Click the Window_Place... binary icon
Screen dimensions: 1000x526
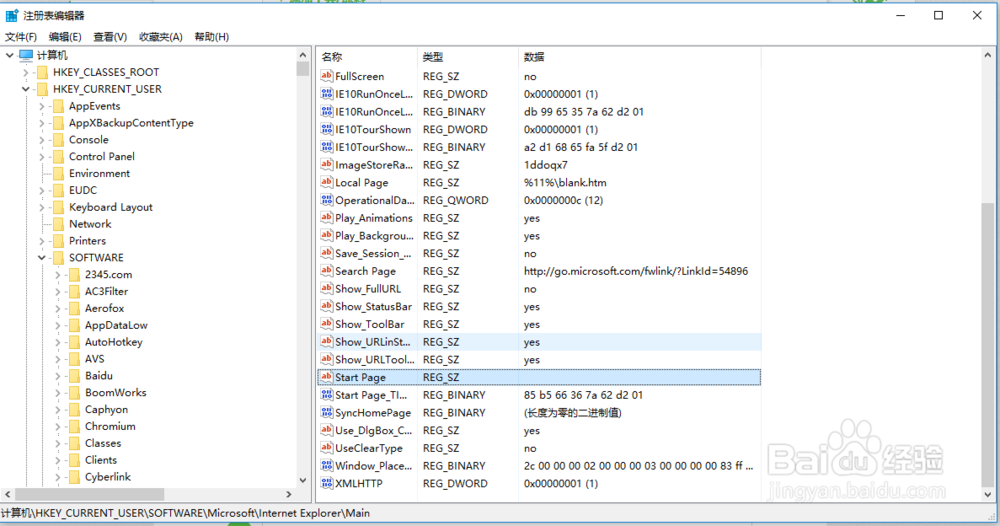pos(327,465)
